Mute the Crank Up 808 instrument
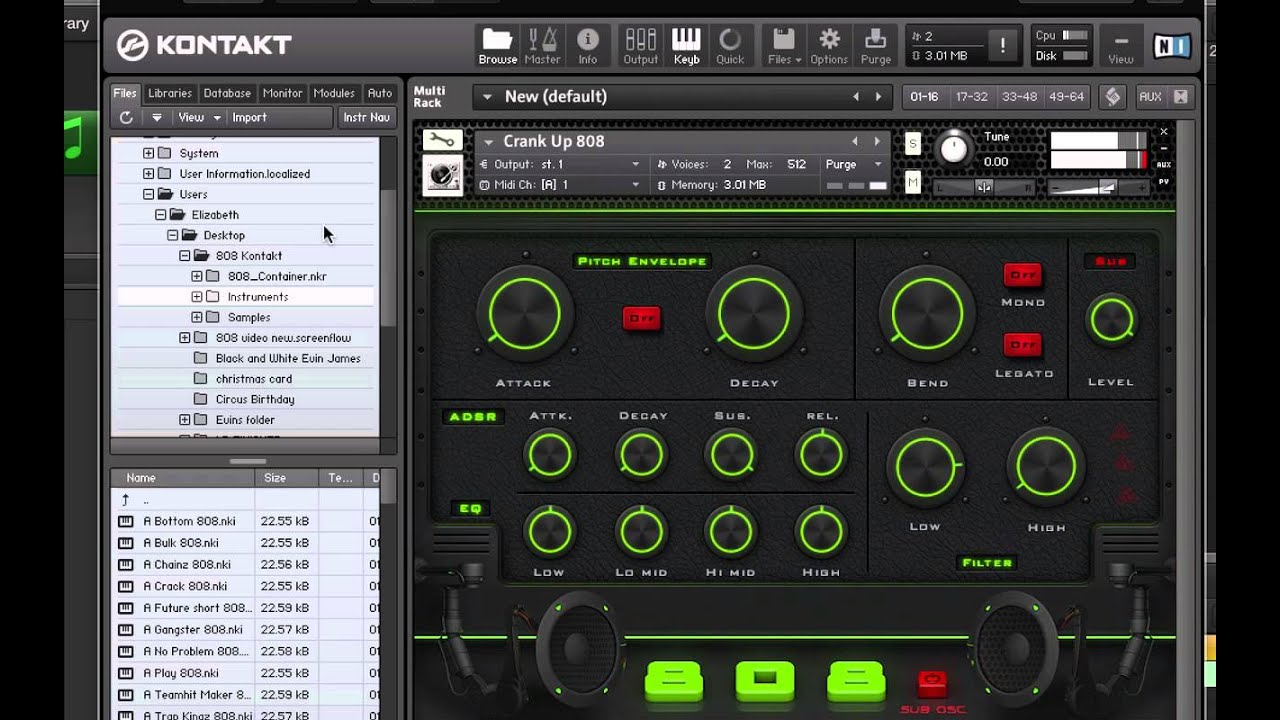 tap(912, 182)
